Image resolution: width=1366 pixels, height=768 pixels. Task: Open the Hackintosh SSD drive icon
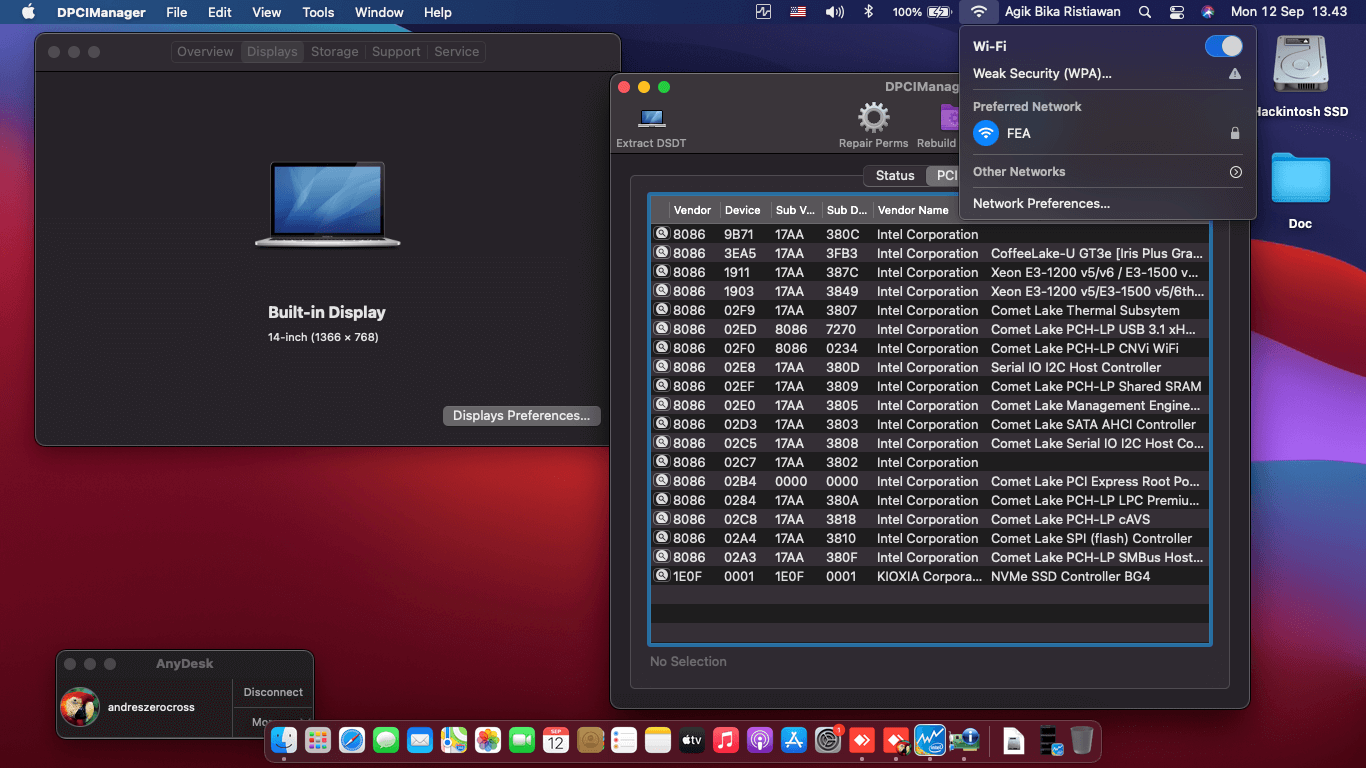tap(1299, 67)
